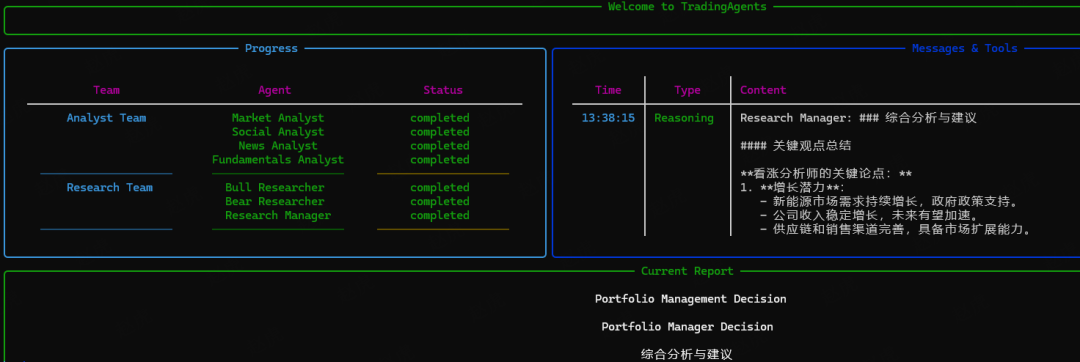The height and width of the screenshot is (362, 1080).
Task: Click the 'Messages & Tools' panel title
Action: tap(964, 48)
